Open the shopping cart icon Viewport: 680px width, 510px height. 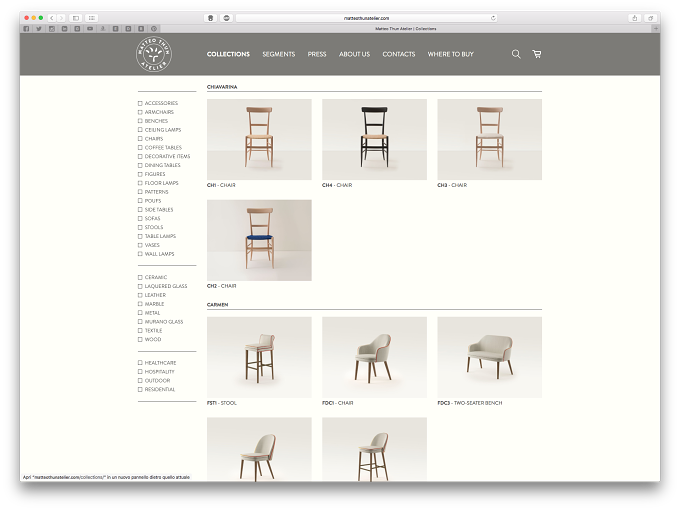tap(536, 54)
